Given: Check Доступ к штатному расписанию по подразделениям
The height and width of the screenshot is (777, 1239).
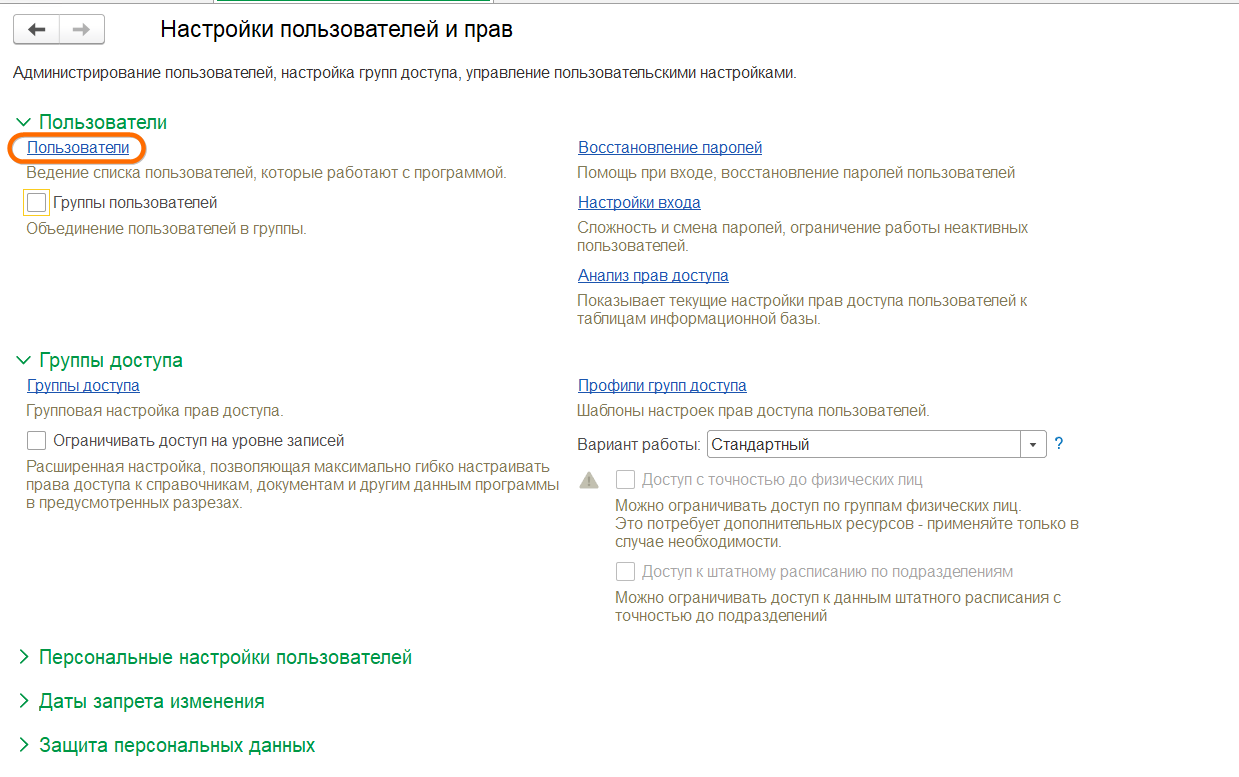Looking at the screenshot, I should coord(626,572).
